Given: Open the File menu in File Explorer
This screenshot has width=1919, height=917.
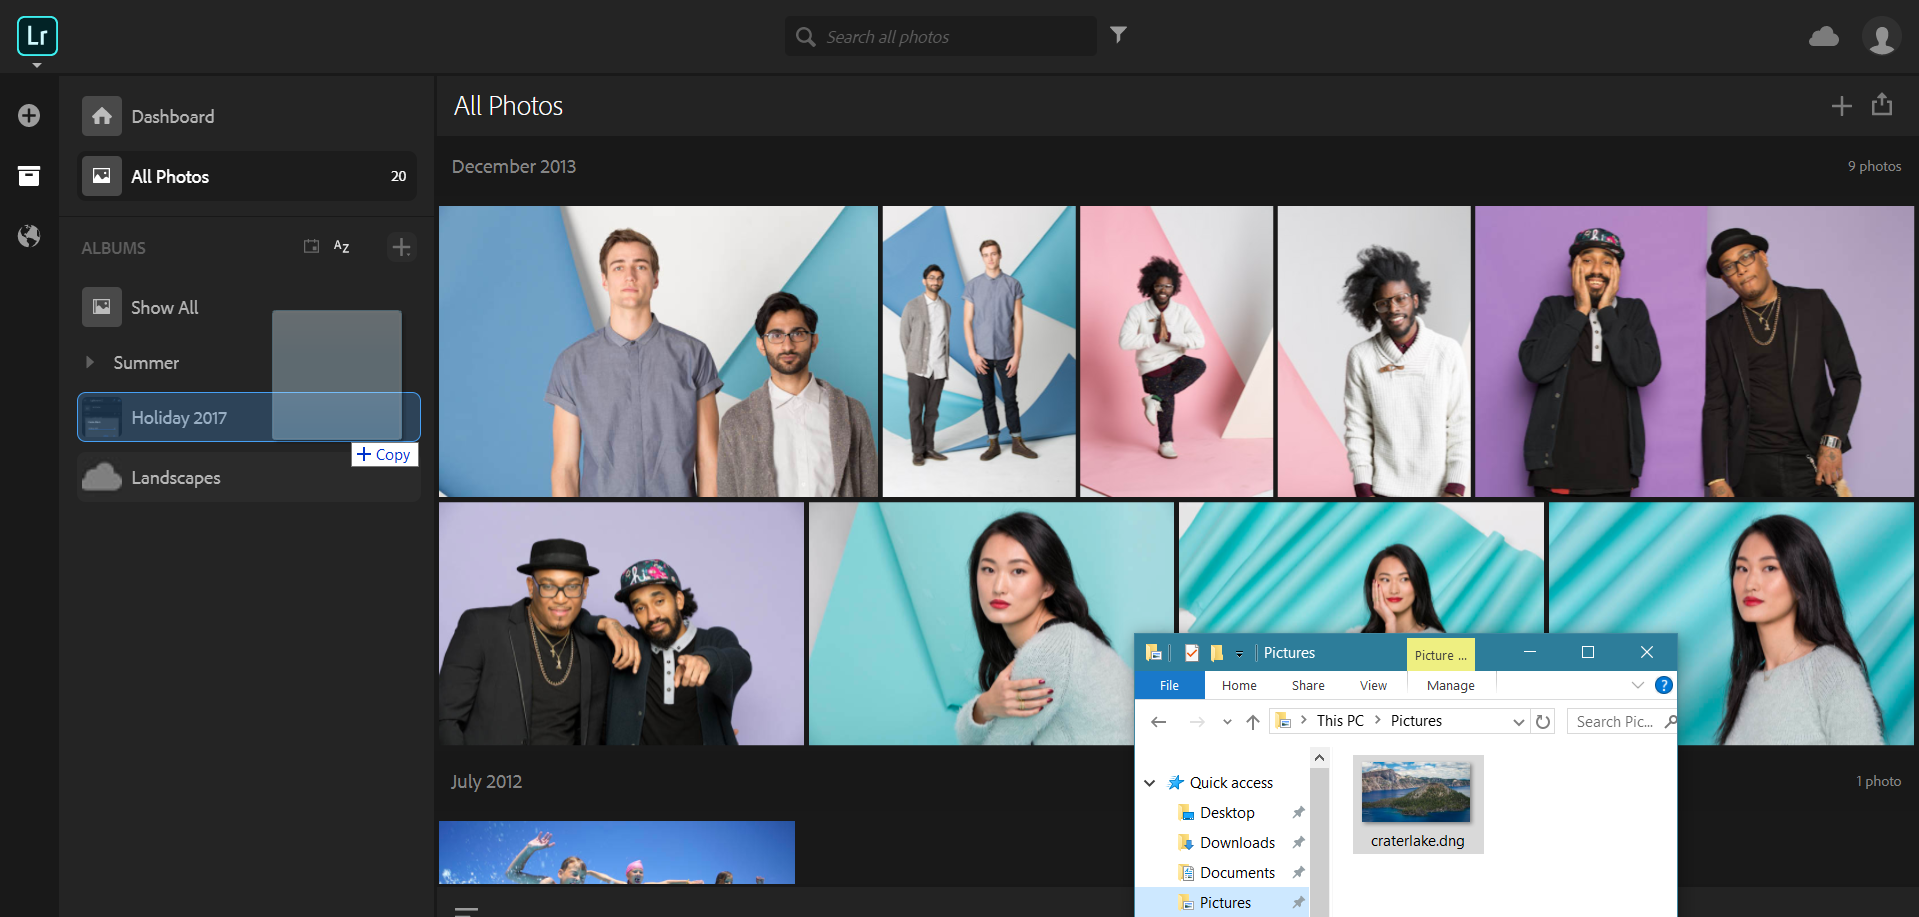Looking at the screenshot, I should point(1168,685).
